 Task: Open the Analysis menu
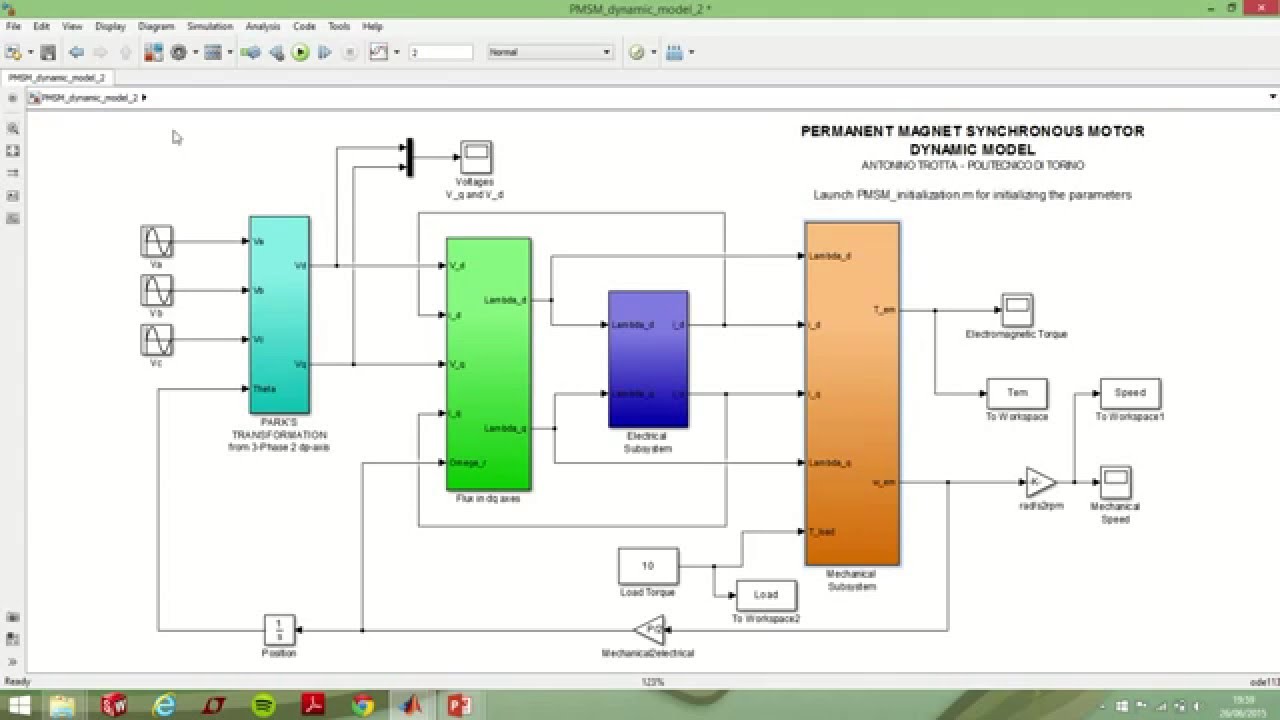pos(263,26)
